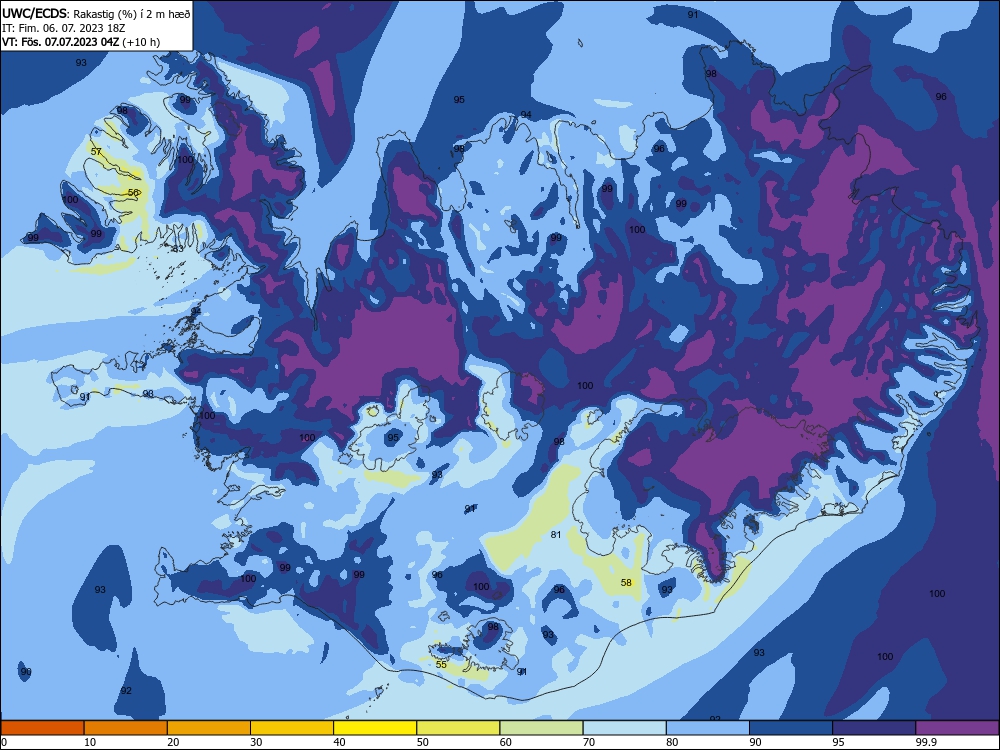Click the UWC/ECDS title text
This screenshot has height=750, width=1000.
[x=34, y=14]
